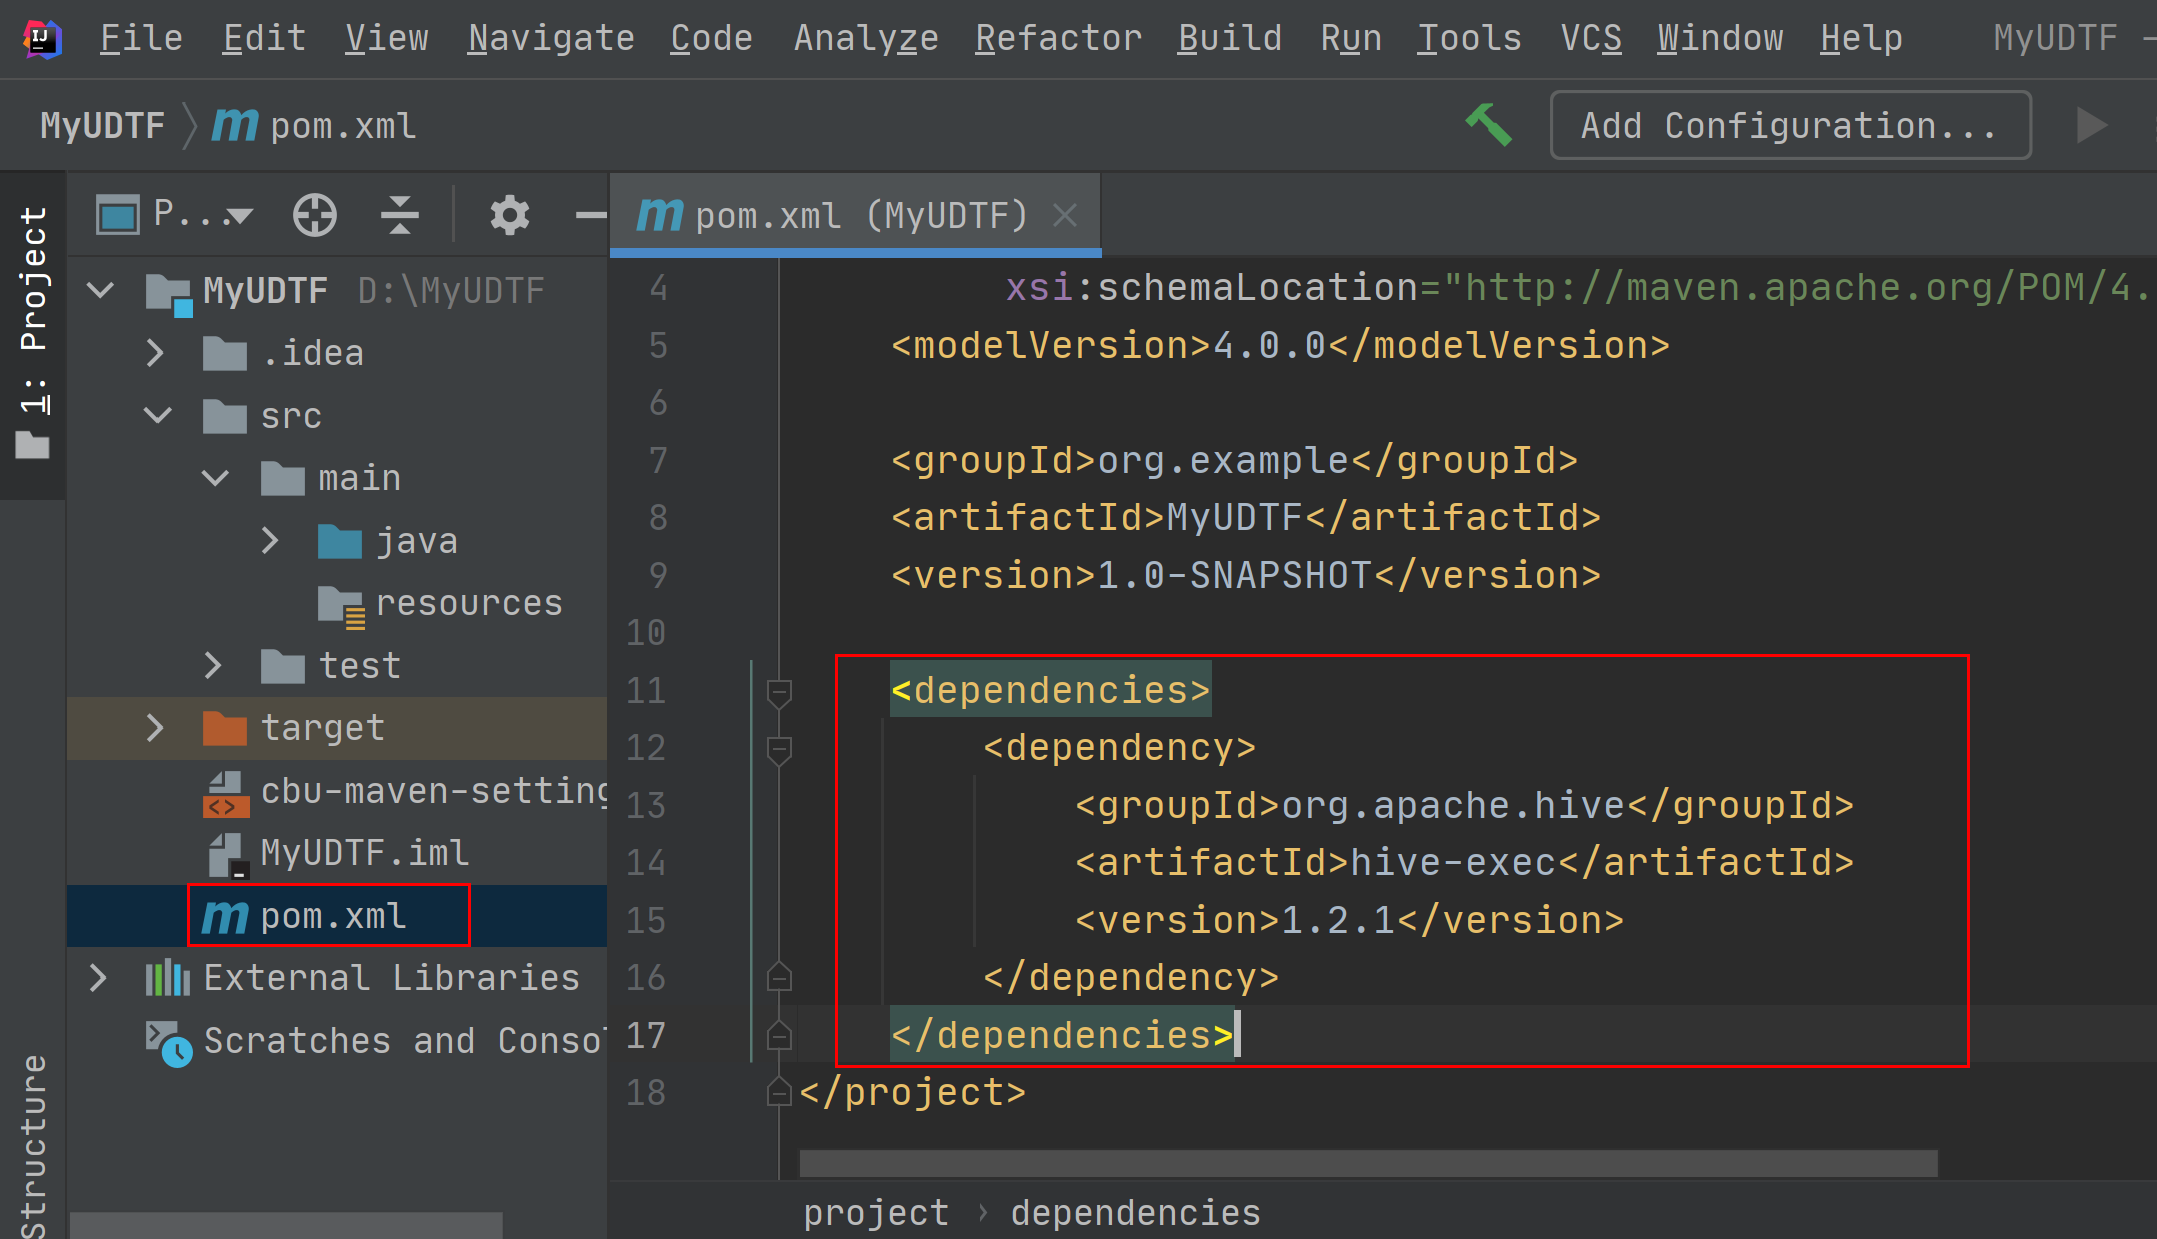Open the Refactor menu

click(1058, 38)
